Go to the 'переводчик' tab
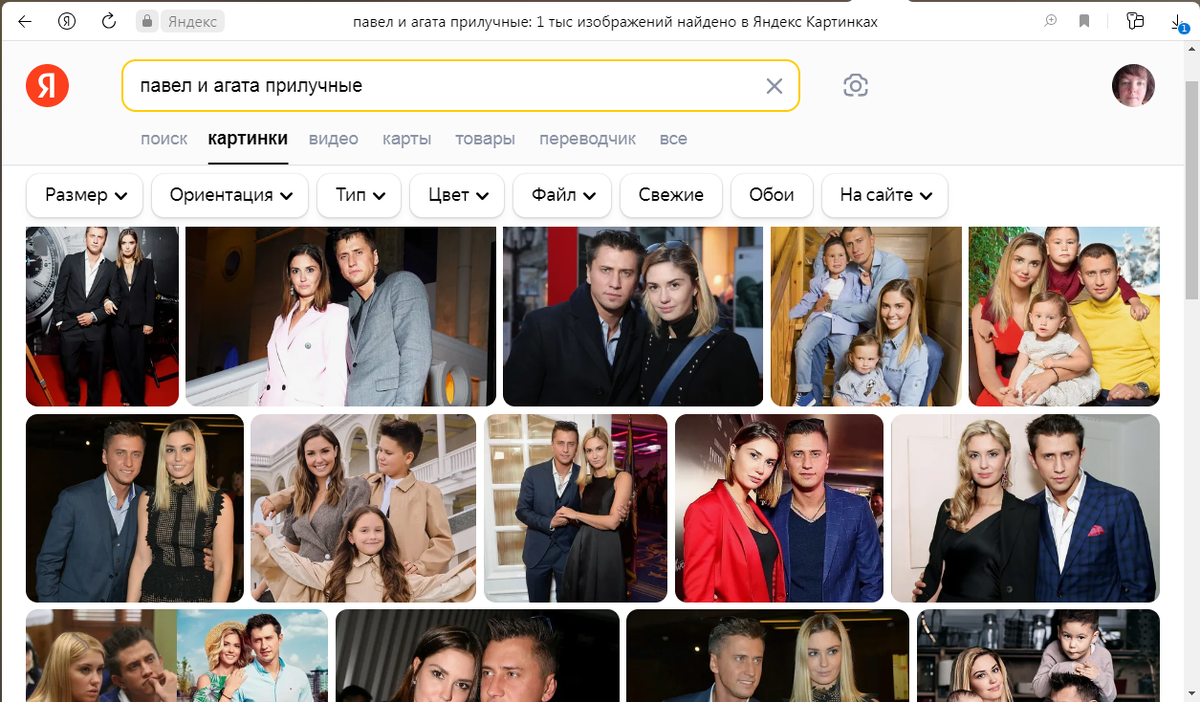Screen dimensions: 1200x702 [x=587, y=139]
